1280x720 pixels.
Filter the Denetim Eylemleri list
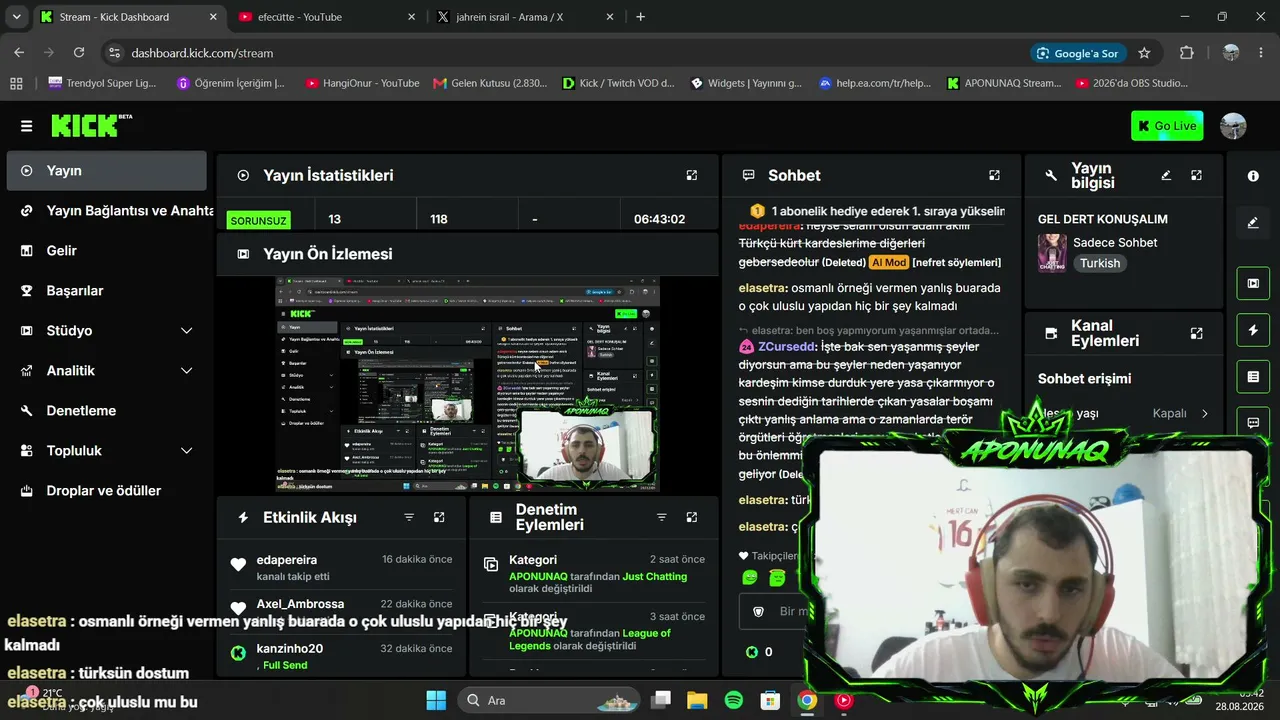click(661, 517)
